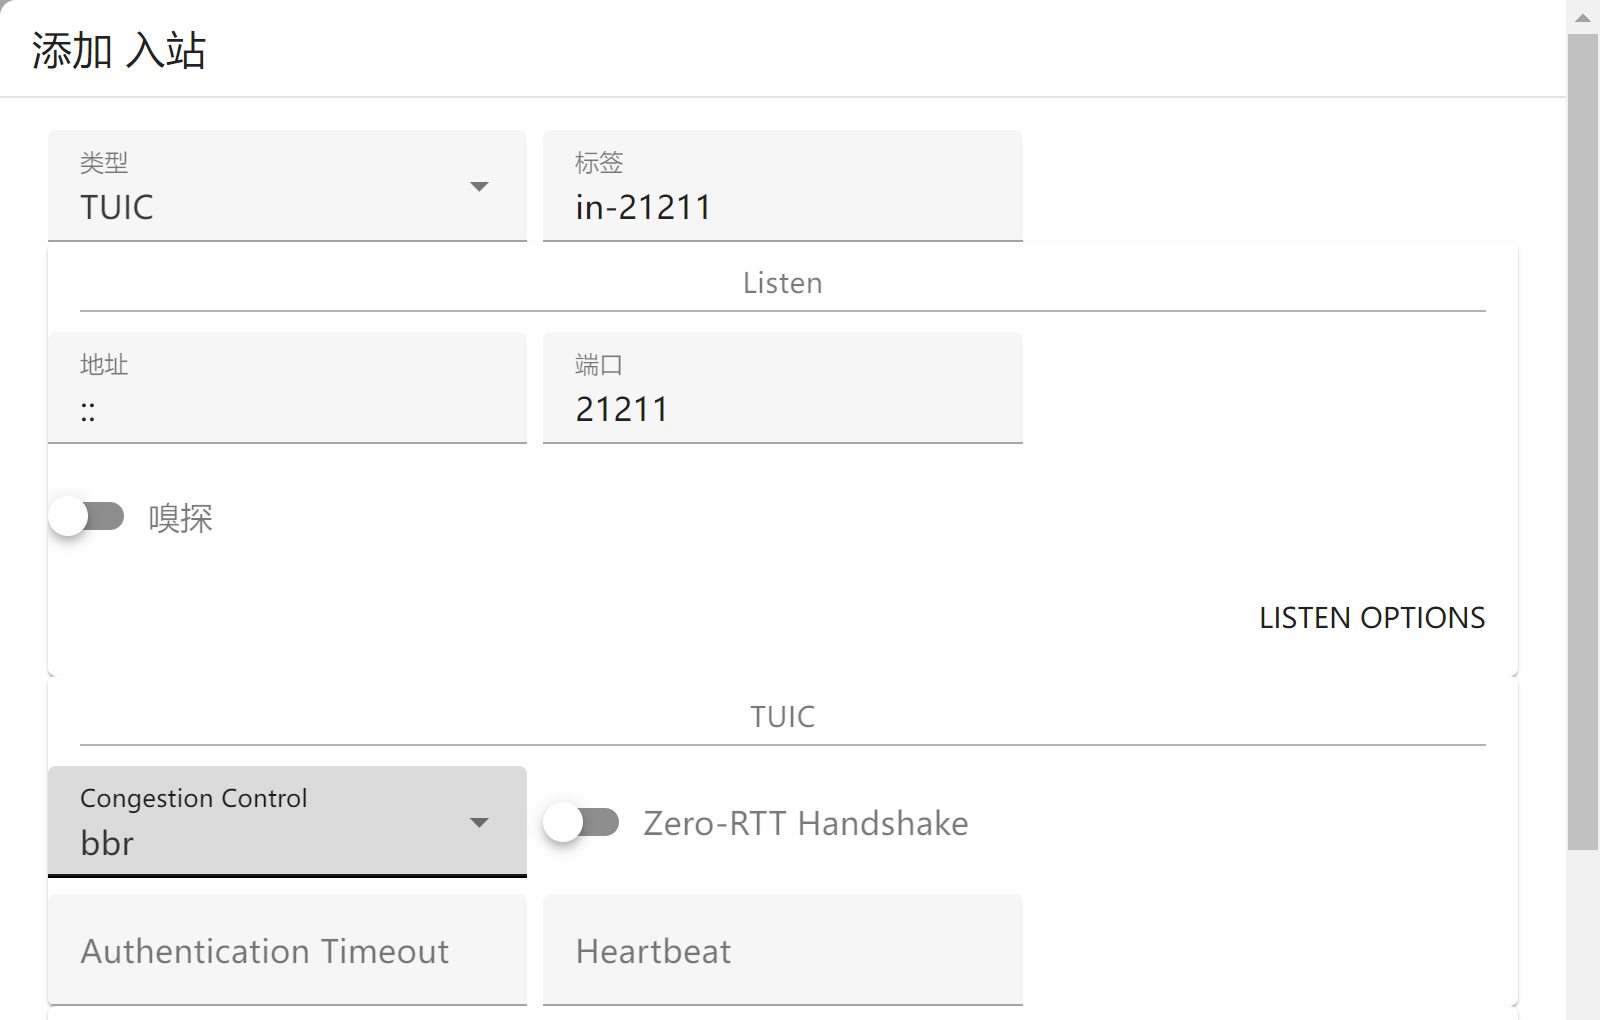Click the scrollbar up arrow
The height and width of the screenshot is (1020, 1600).
1583,17
